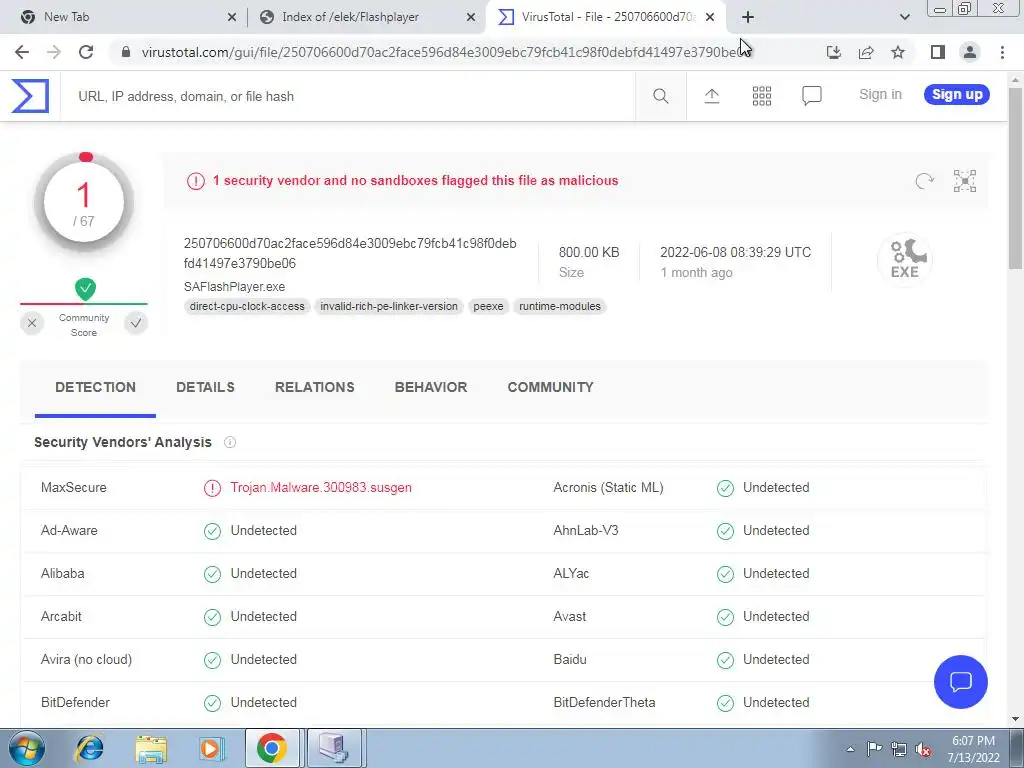
Task: Show hidden system tray icons
Action: (x=850, y=749)
